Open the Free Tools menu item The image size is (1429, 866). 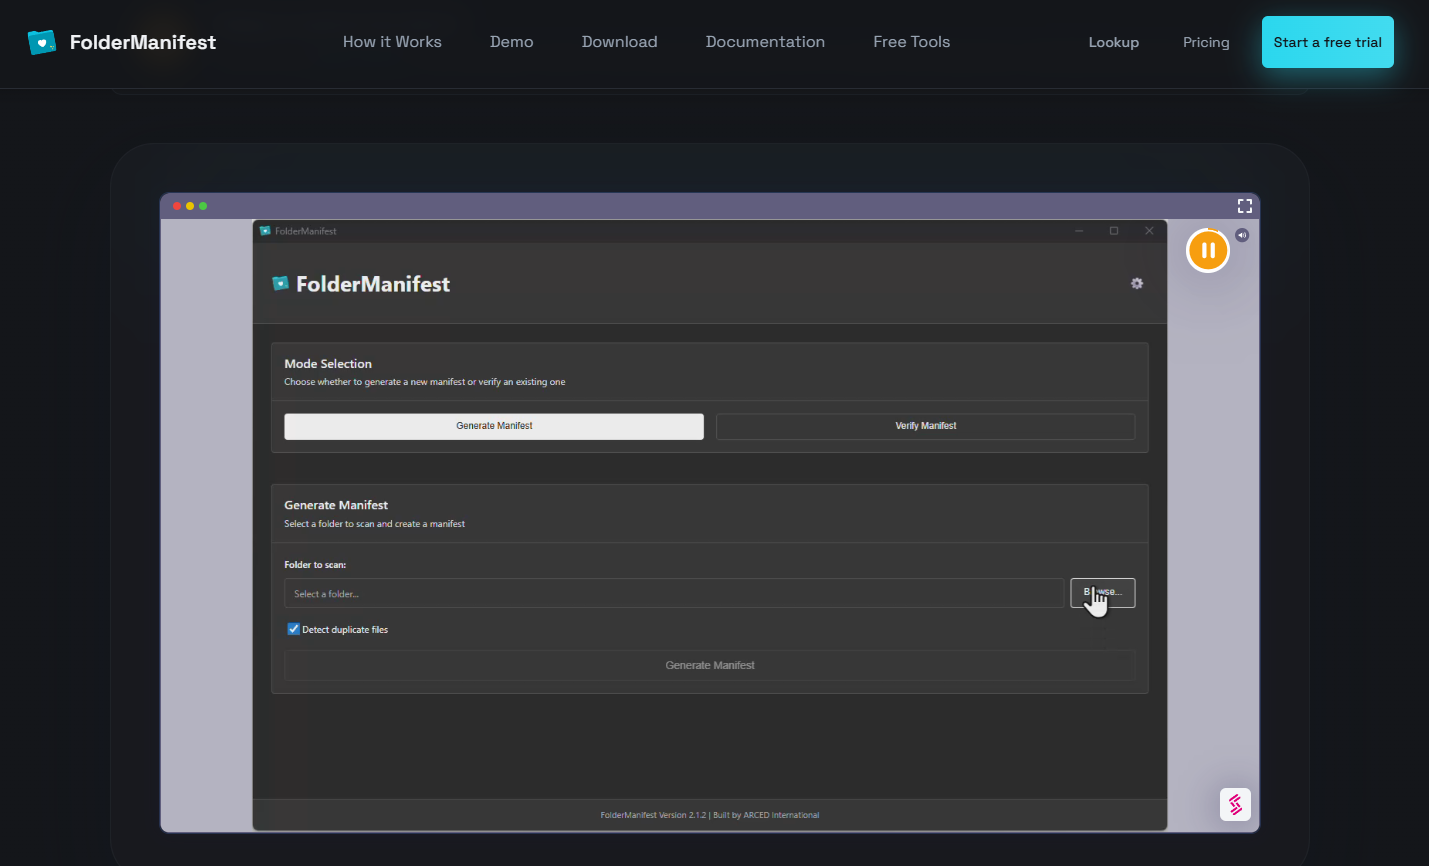pos(911,42)
